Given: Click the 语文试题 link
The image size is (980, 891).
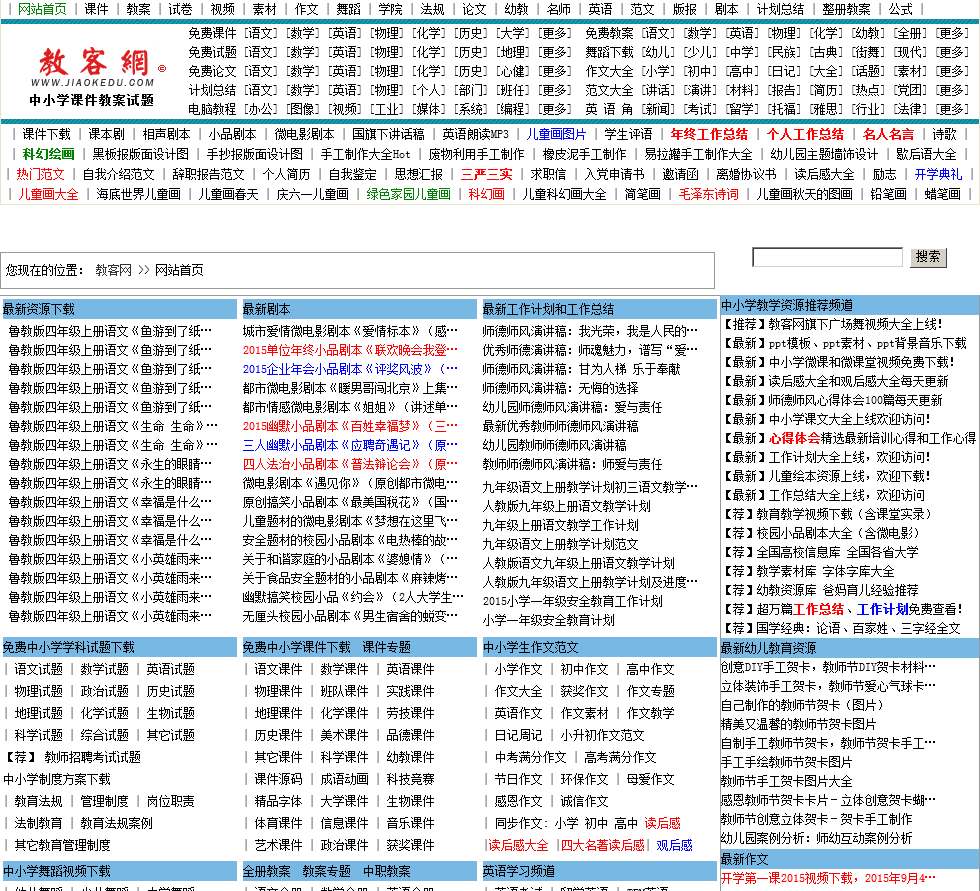Looking at the screenshot, I should pyautogui.click(x=39, y=669).
